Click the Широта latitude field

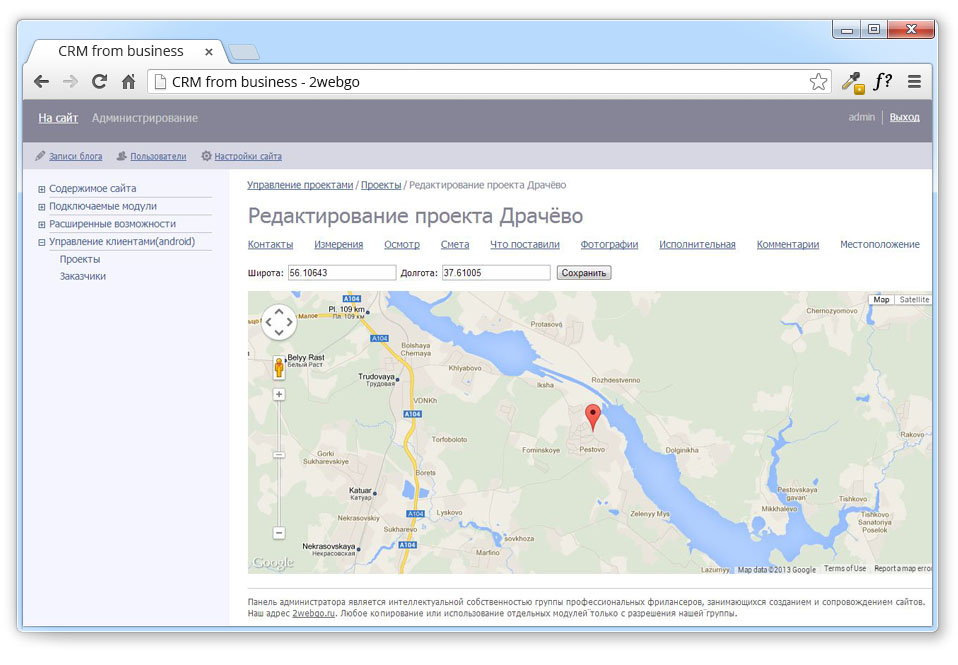coord(342,273)
